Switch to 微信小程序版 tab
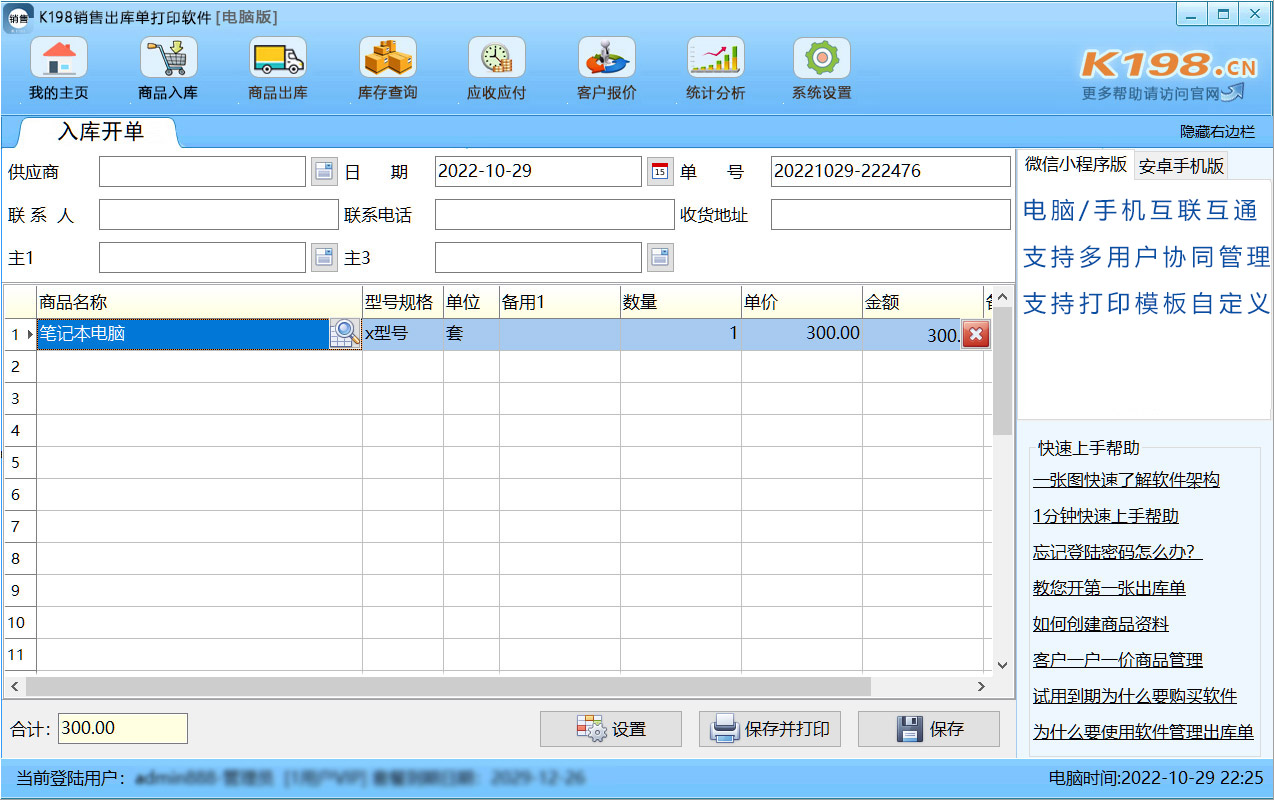Screen dimensions: 1274x800 [1075, 165]
